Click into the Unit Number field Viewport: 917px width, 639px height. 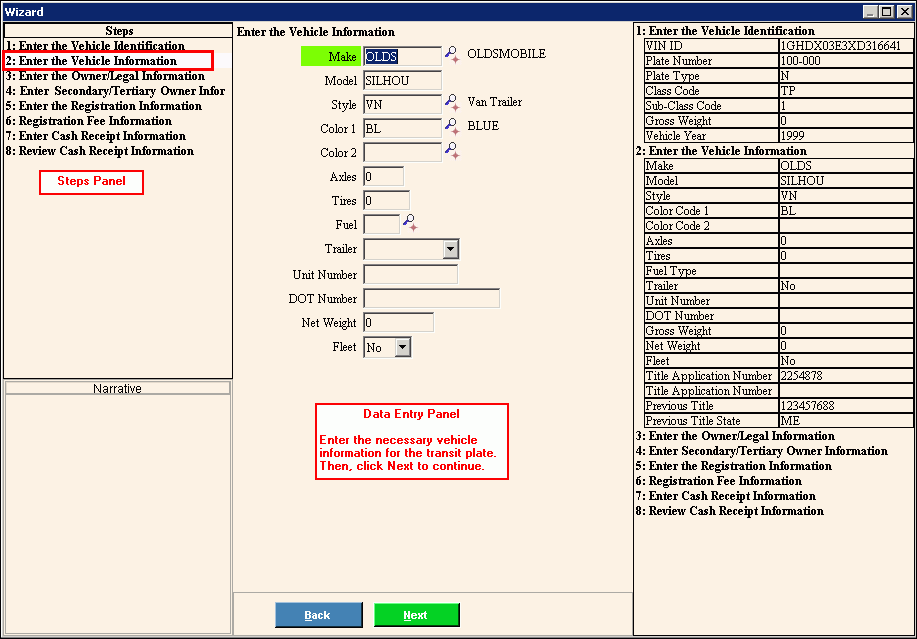(410, 274)
